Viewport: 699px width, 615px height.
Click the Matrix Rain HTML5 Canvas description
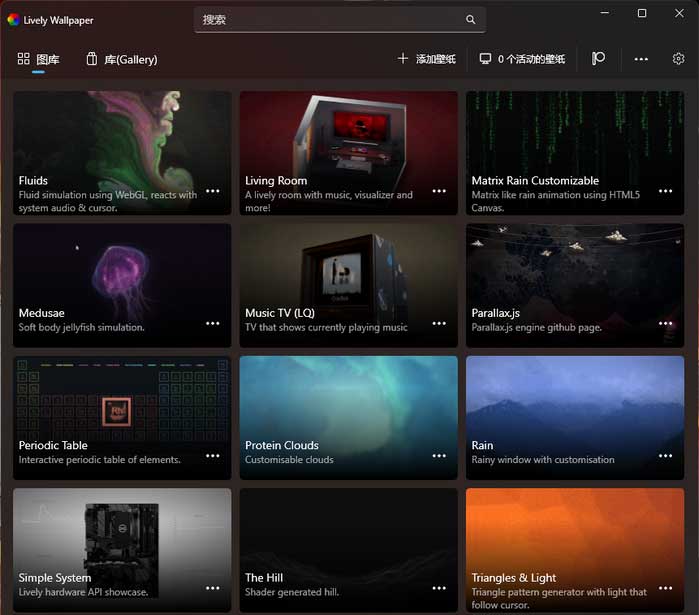coord(555,201)
